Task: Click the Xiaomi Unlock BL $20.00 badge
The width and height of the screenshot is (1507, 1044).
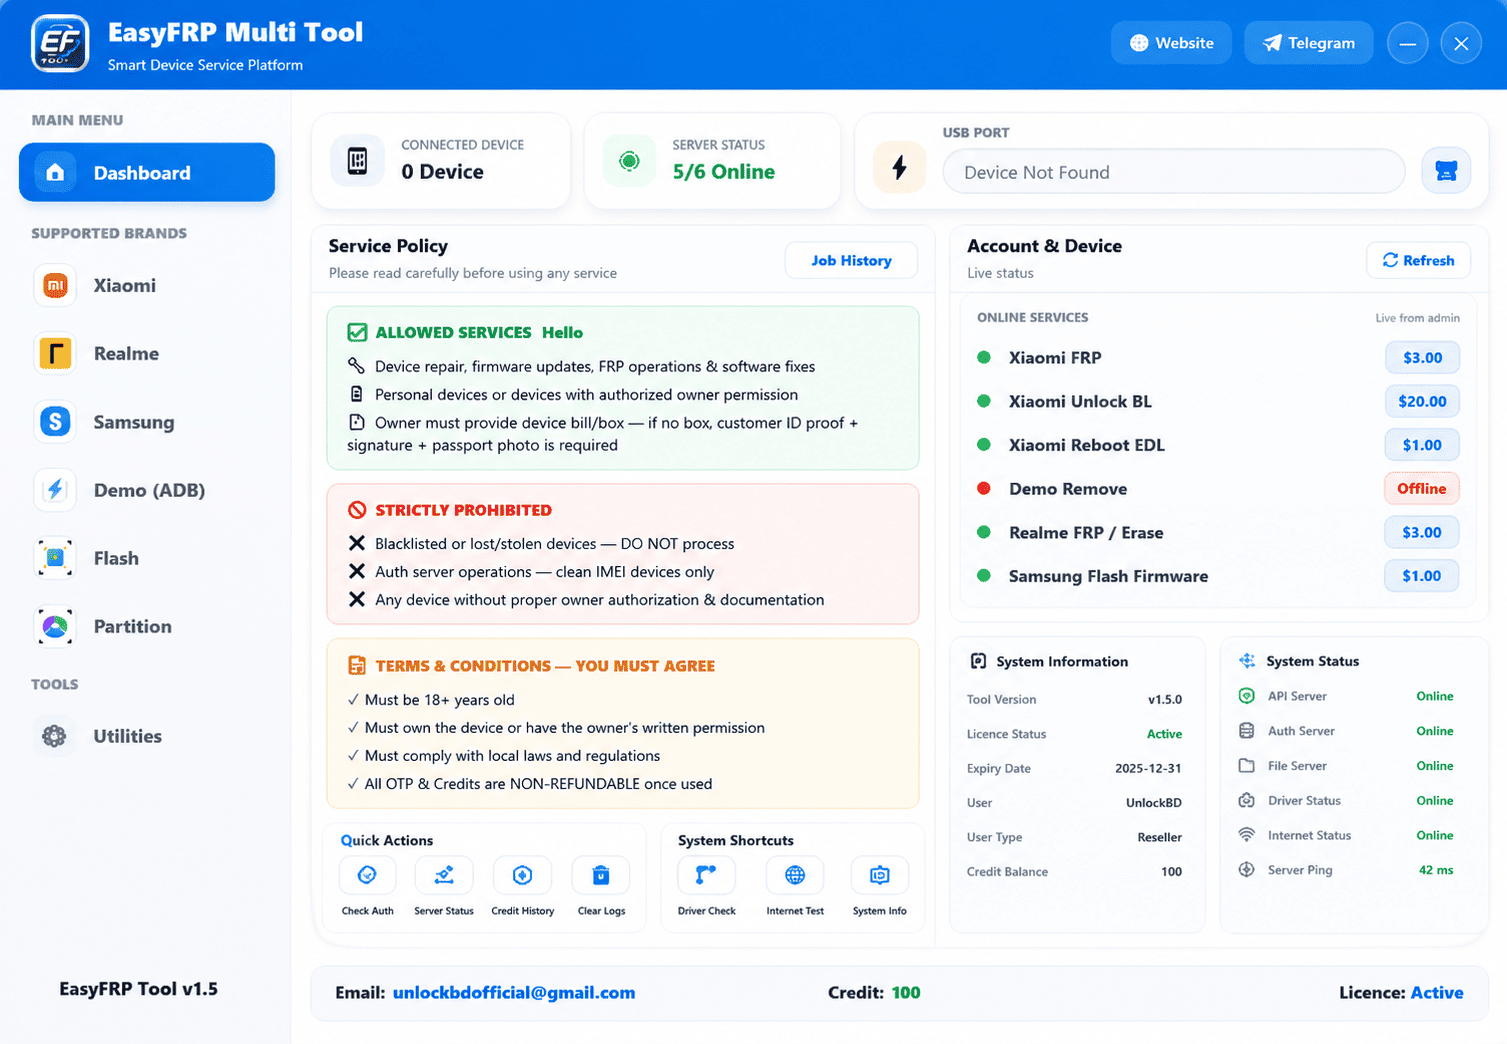Action: 1422,401
